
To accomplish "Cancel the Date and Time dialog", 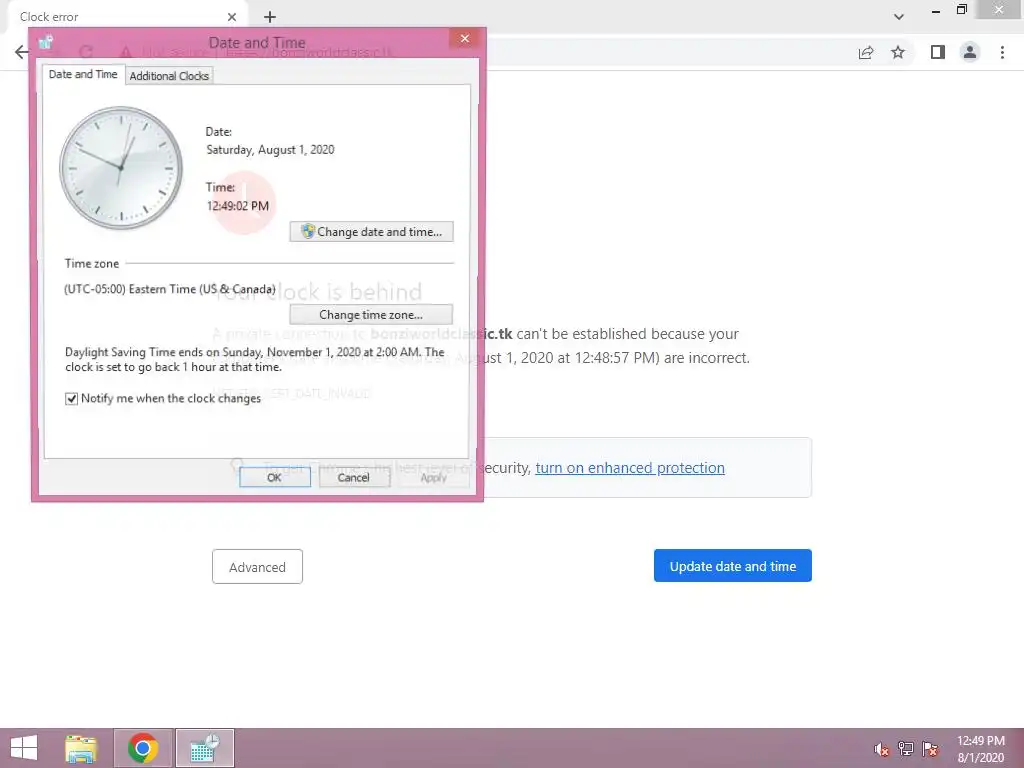I will (353, 477).
